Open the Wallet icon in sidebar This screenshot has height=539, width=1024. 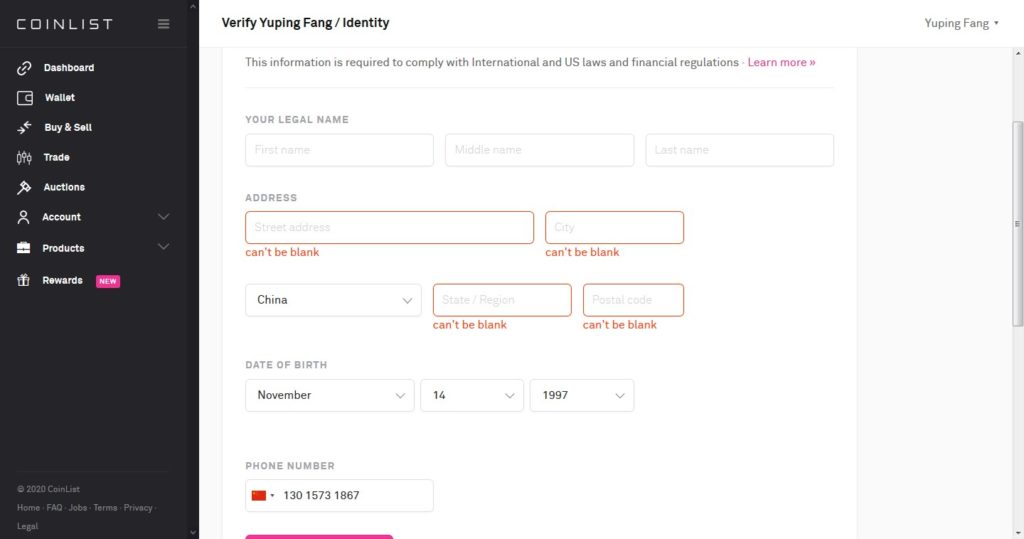tap(25, 98)
